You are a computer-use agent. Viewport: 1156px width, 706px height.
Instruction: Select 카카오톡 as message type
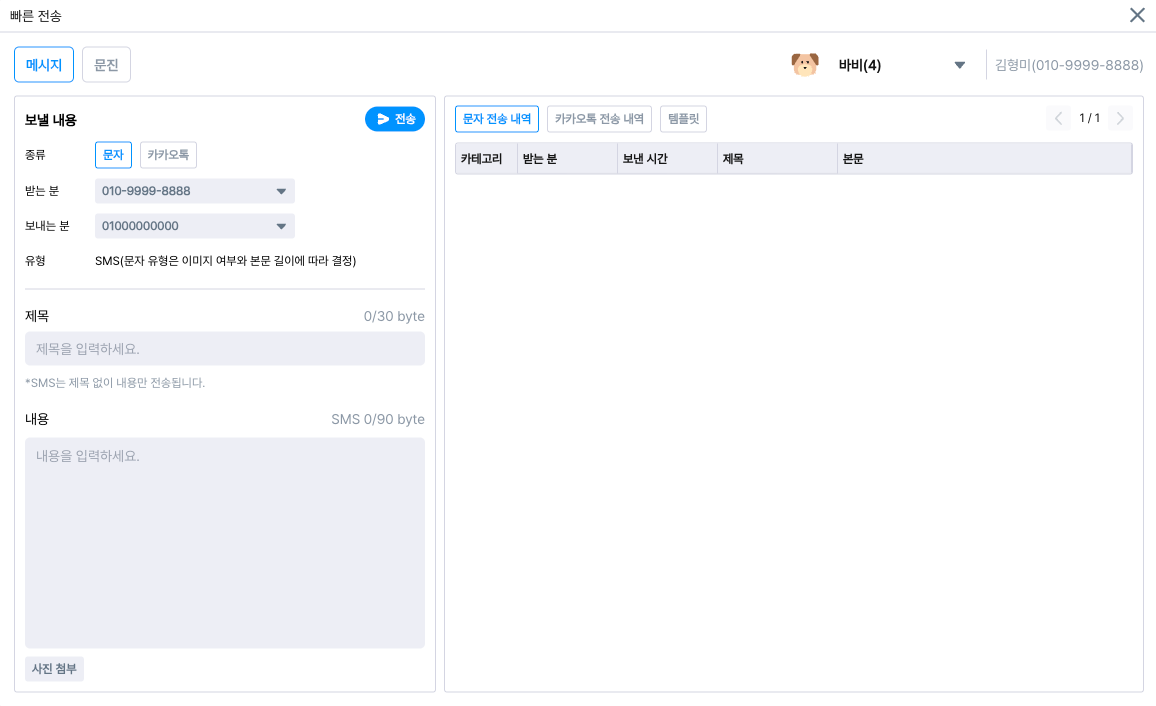(168, 155)
